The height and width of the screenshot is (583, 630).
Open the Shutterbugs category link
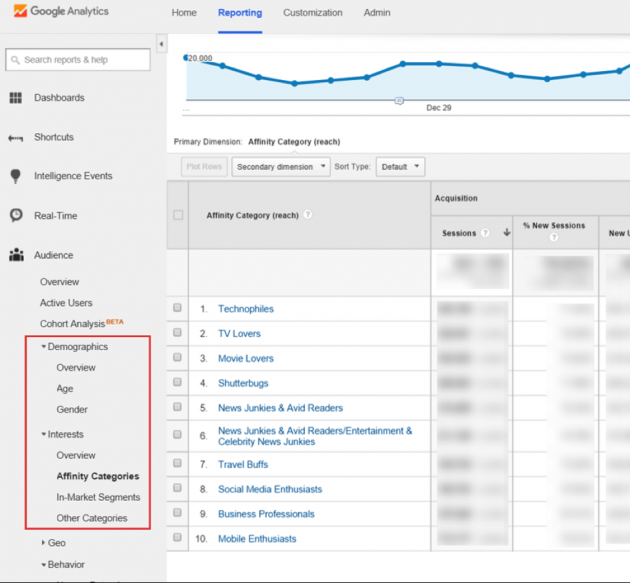tap(243, 383)
